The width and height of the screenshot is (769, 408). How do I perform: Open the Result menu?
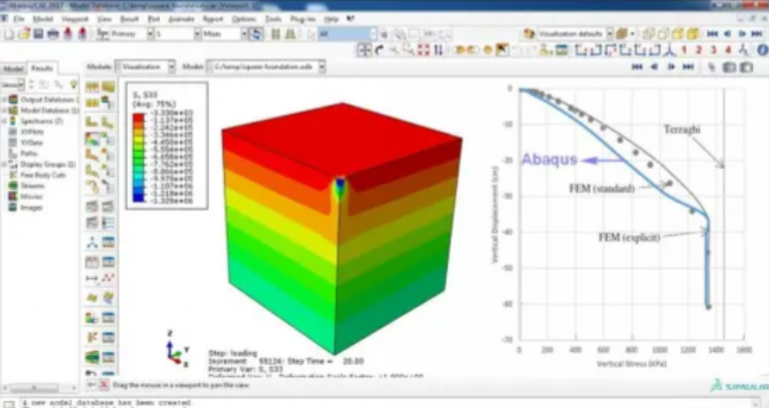coord(130,19)
